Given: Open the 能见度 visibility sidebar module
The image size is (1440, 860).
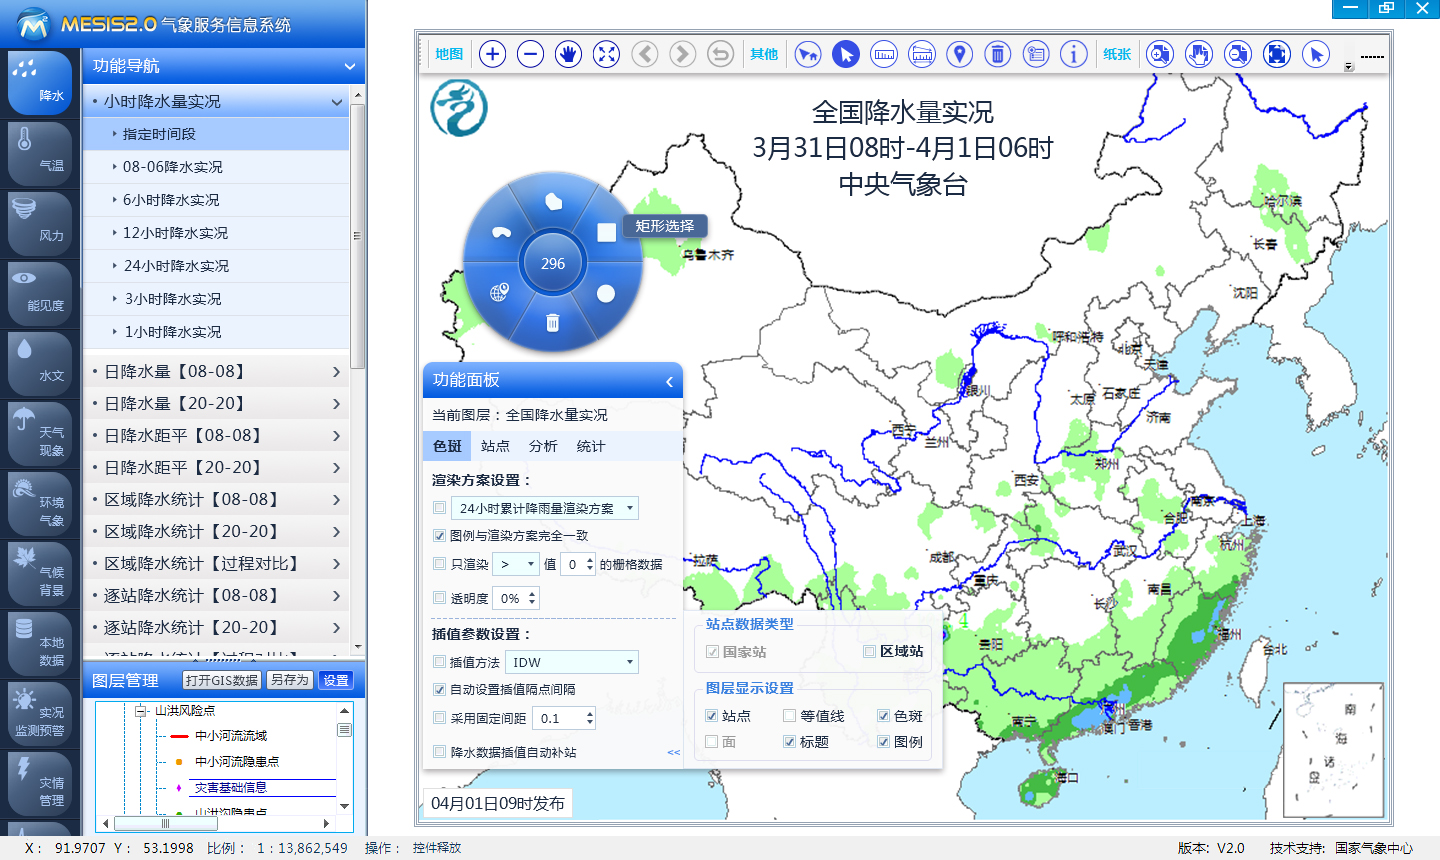Looking at the screenshot, I should pyautogui.click(x=40, y=292).
